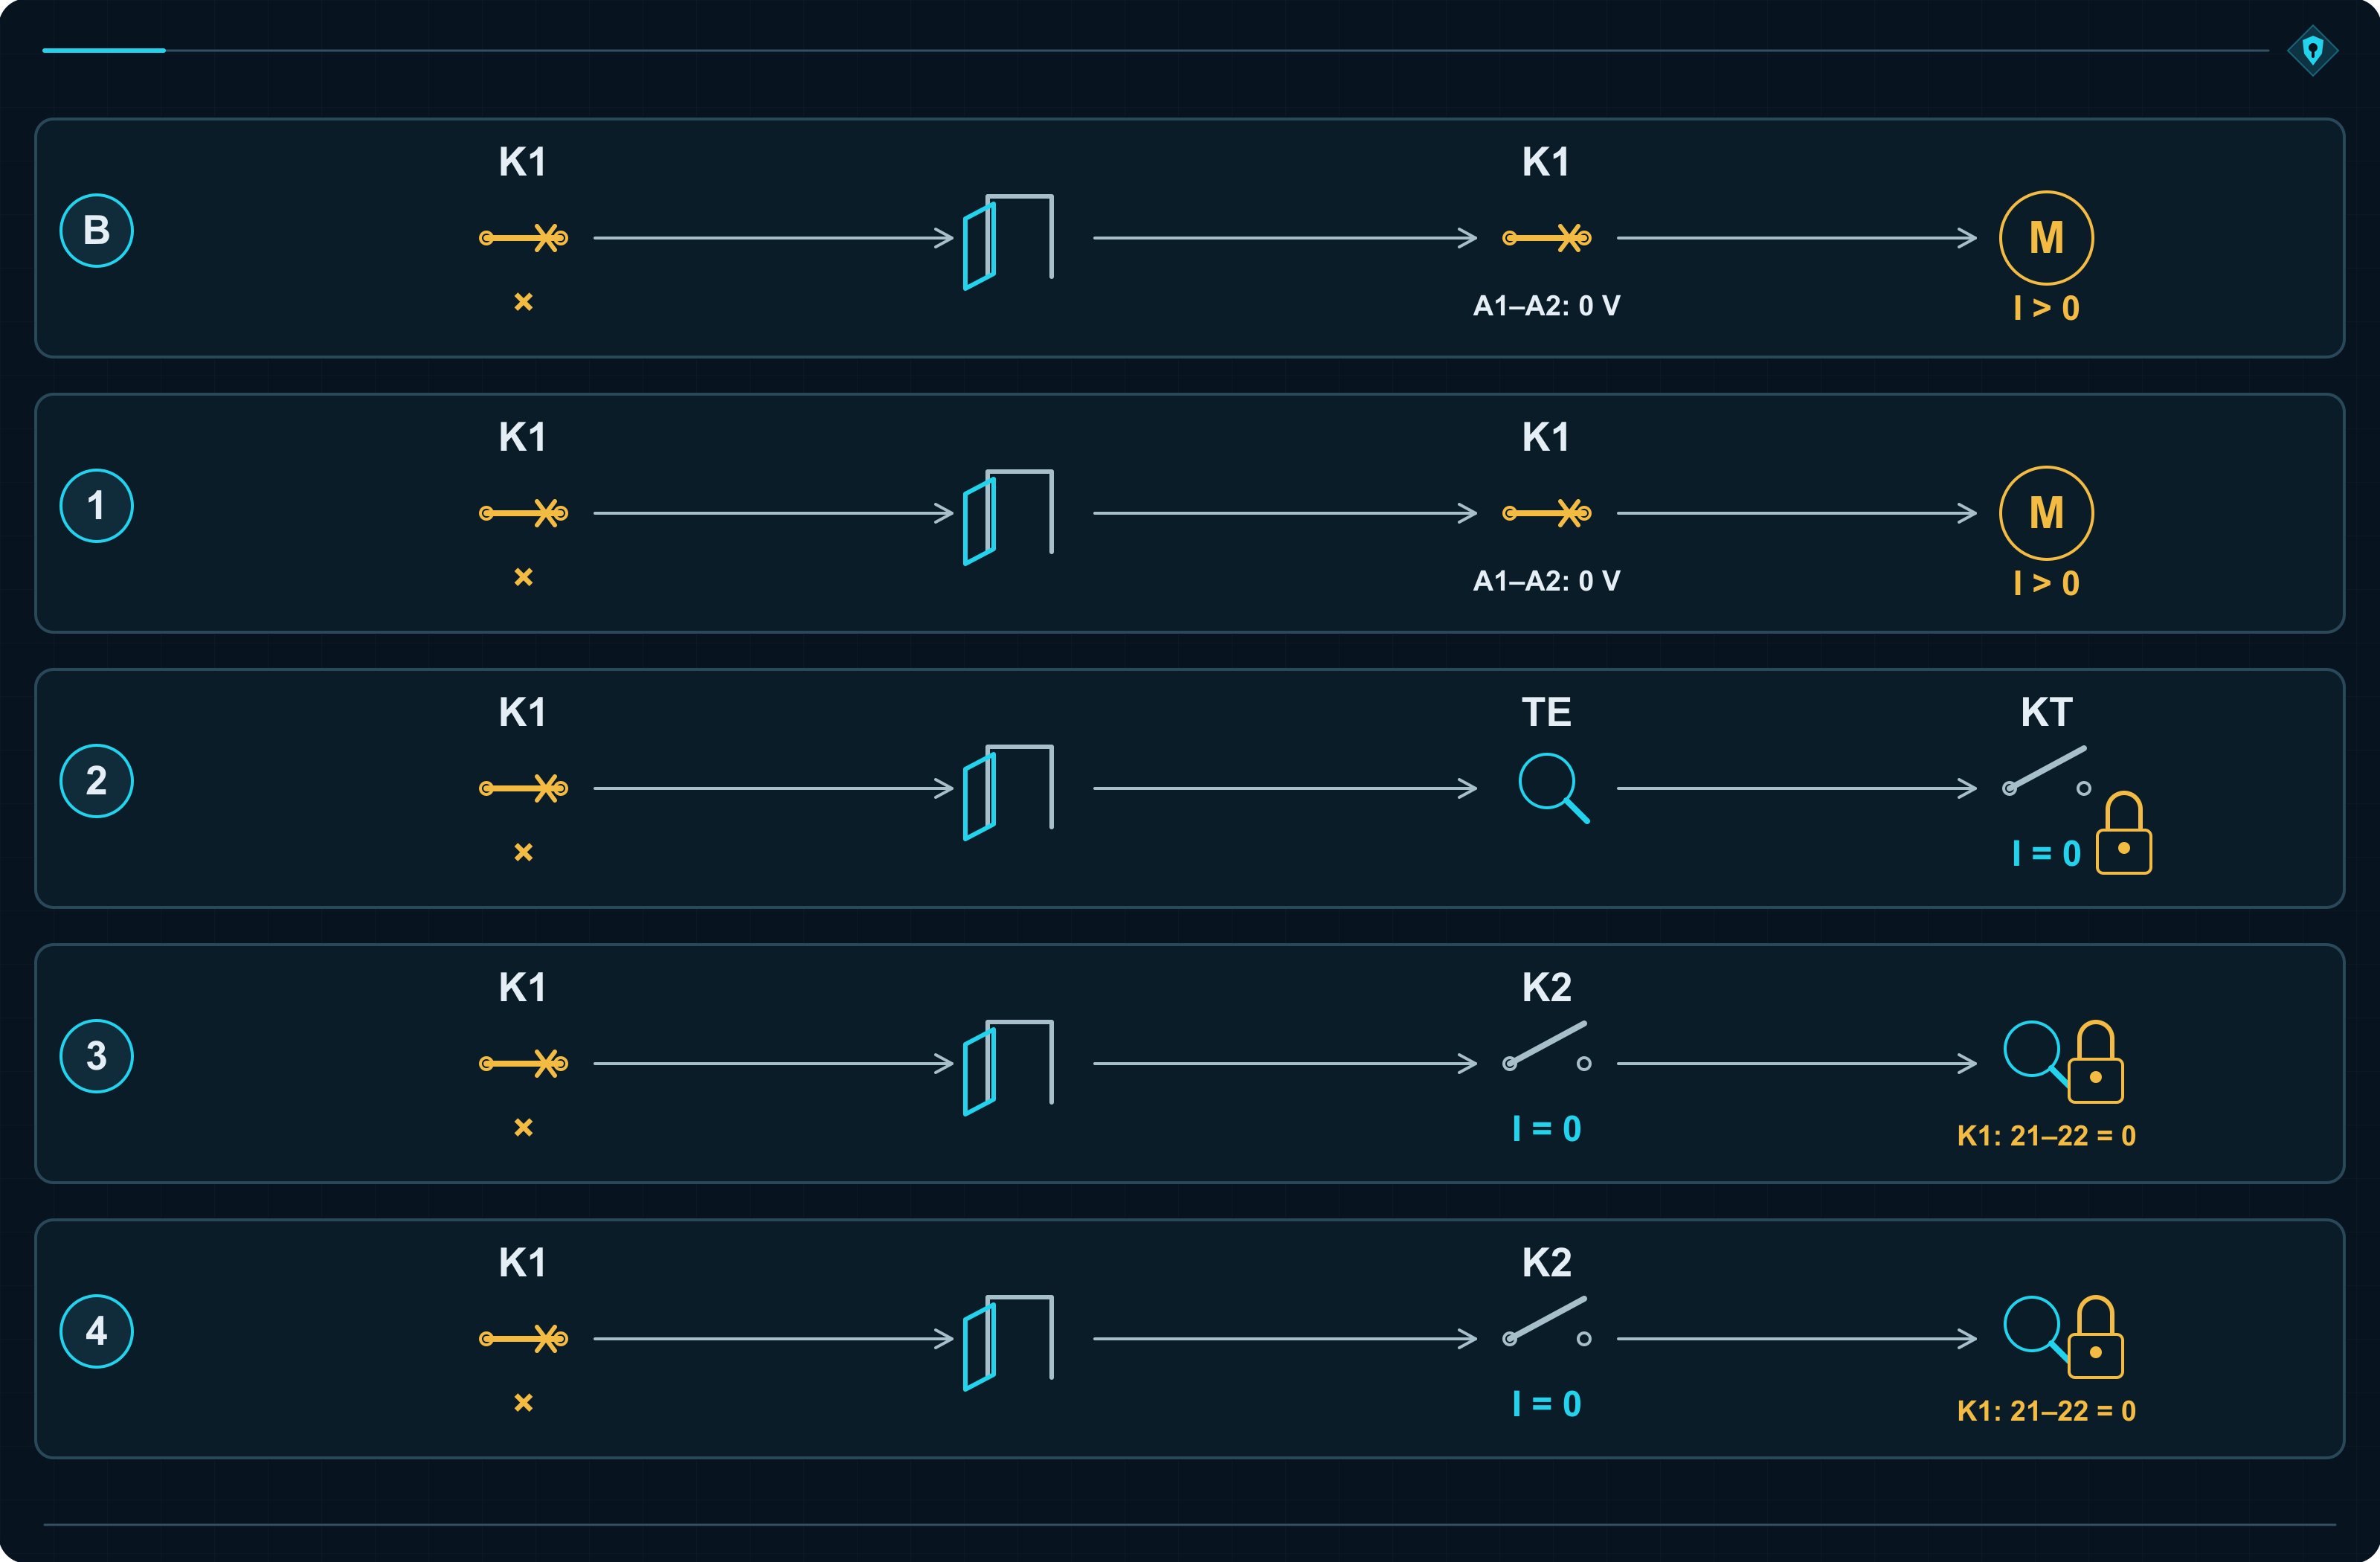Click the open door icon in row 2
The image size is (2380, 1562).
[x=1008, y=792]
